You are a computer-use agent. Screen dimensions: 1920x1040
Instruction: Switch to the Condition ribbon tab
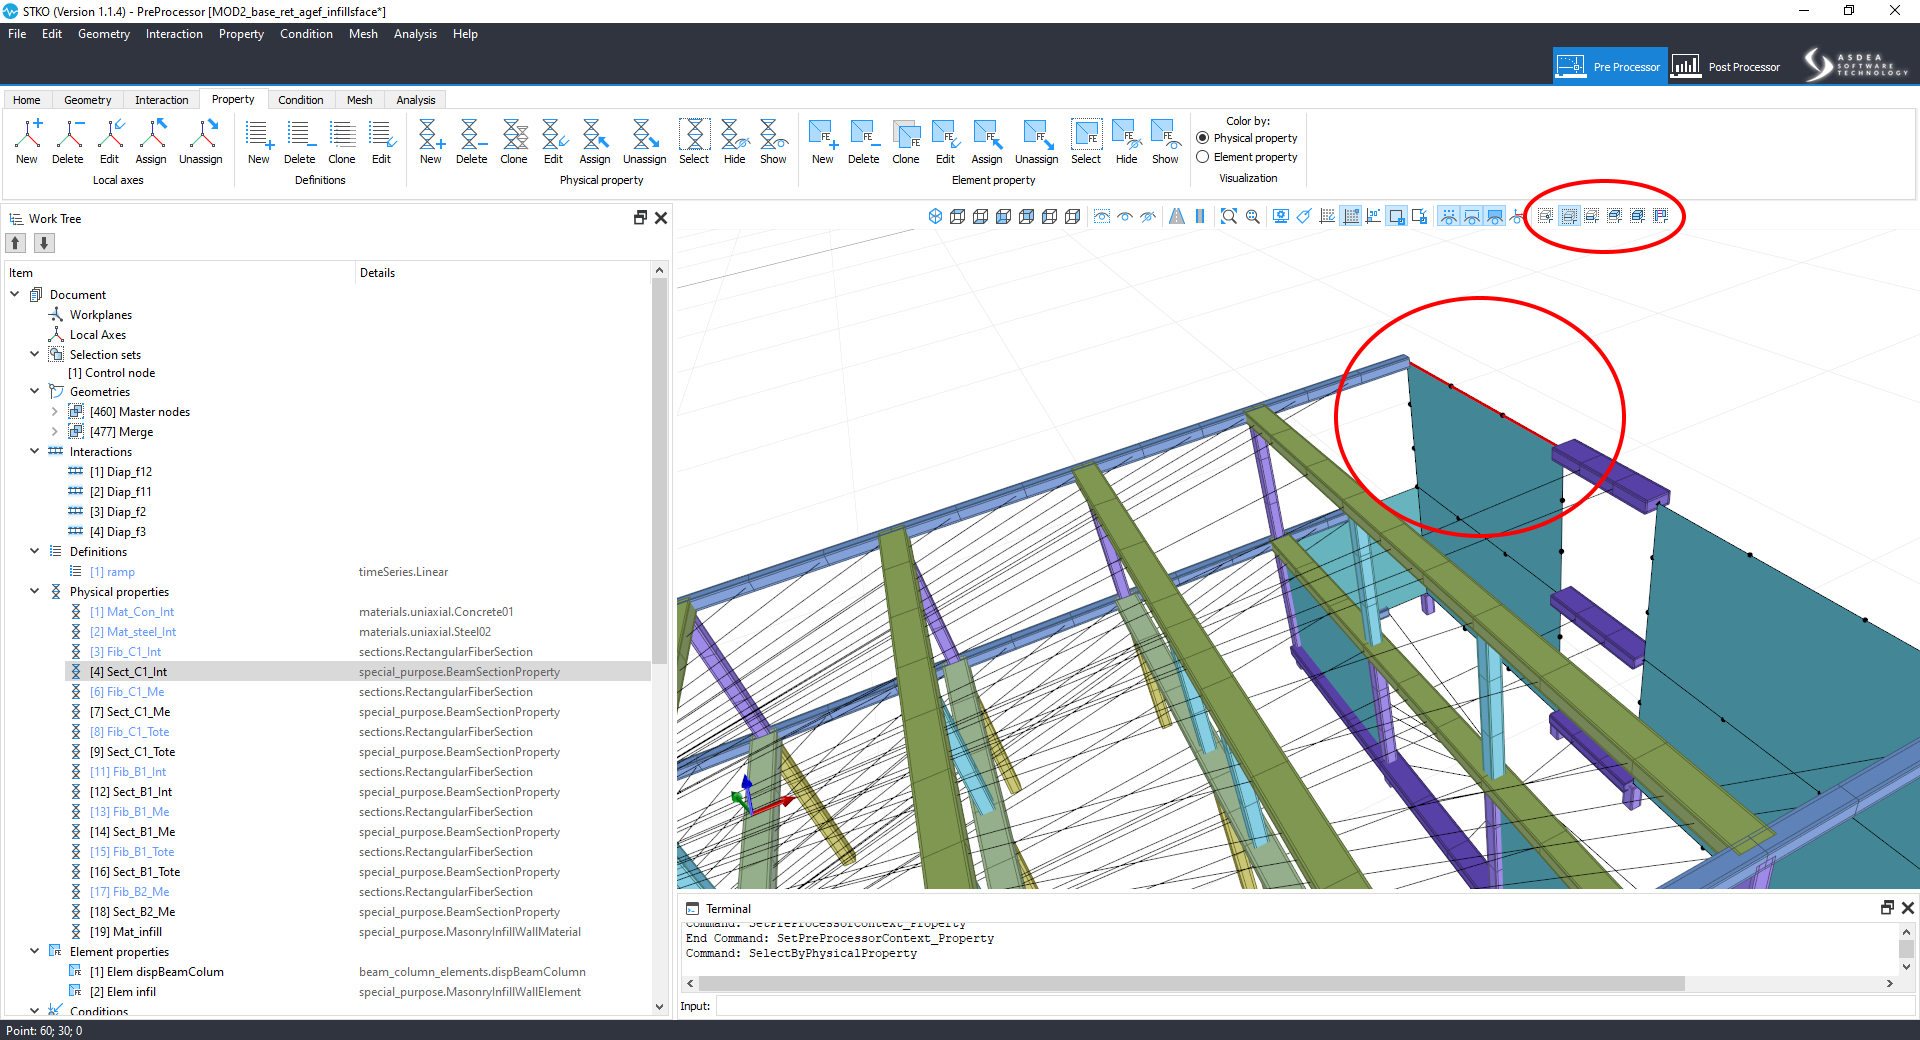pyautogui.click(x=300, y=100)
